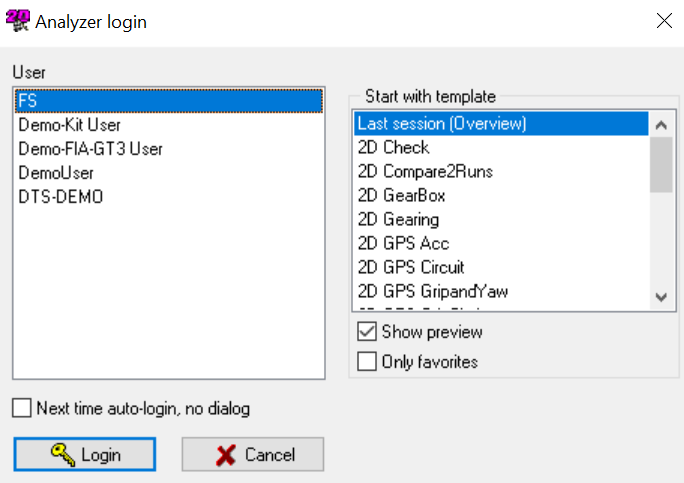The image size is (684, 483).
Task: Select the 2D Compare2Runs template
Action: click(x=425, y=172)
